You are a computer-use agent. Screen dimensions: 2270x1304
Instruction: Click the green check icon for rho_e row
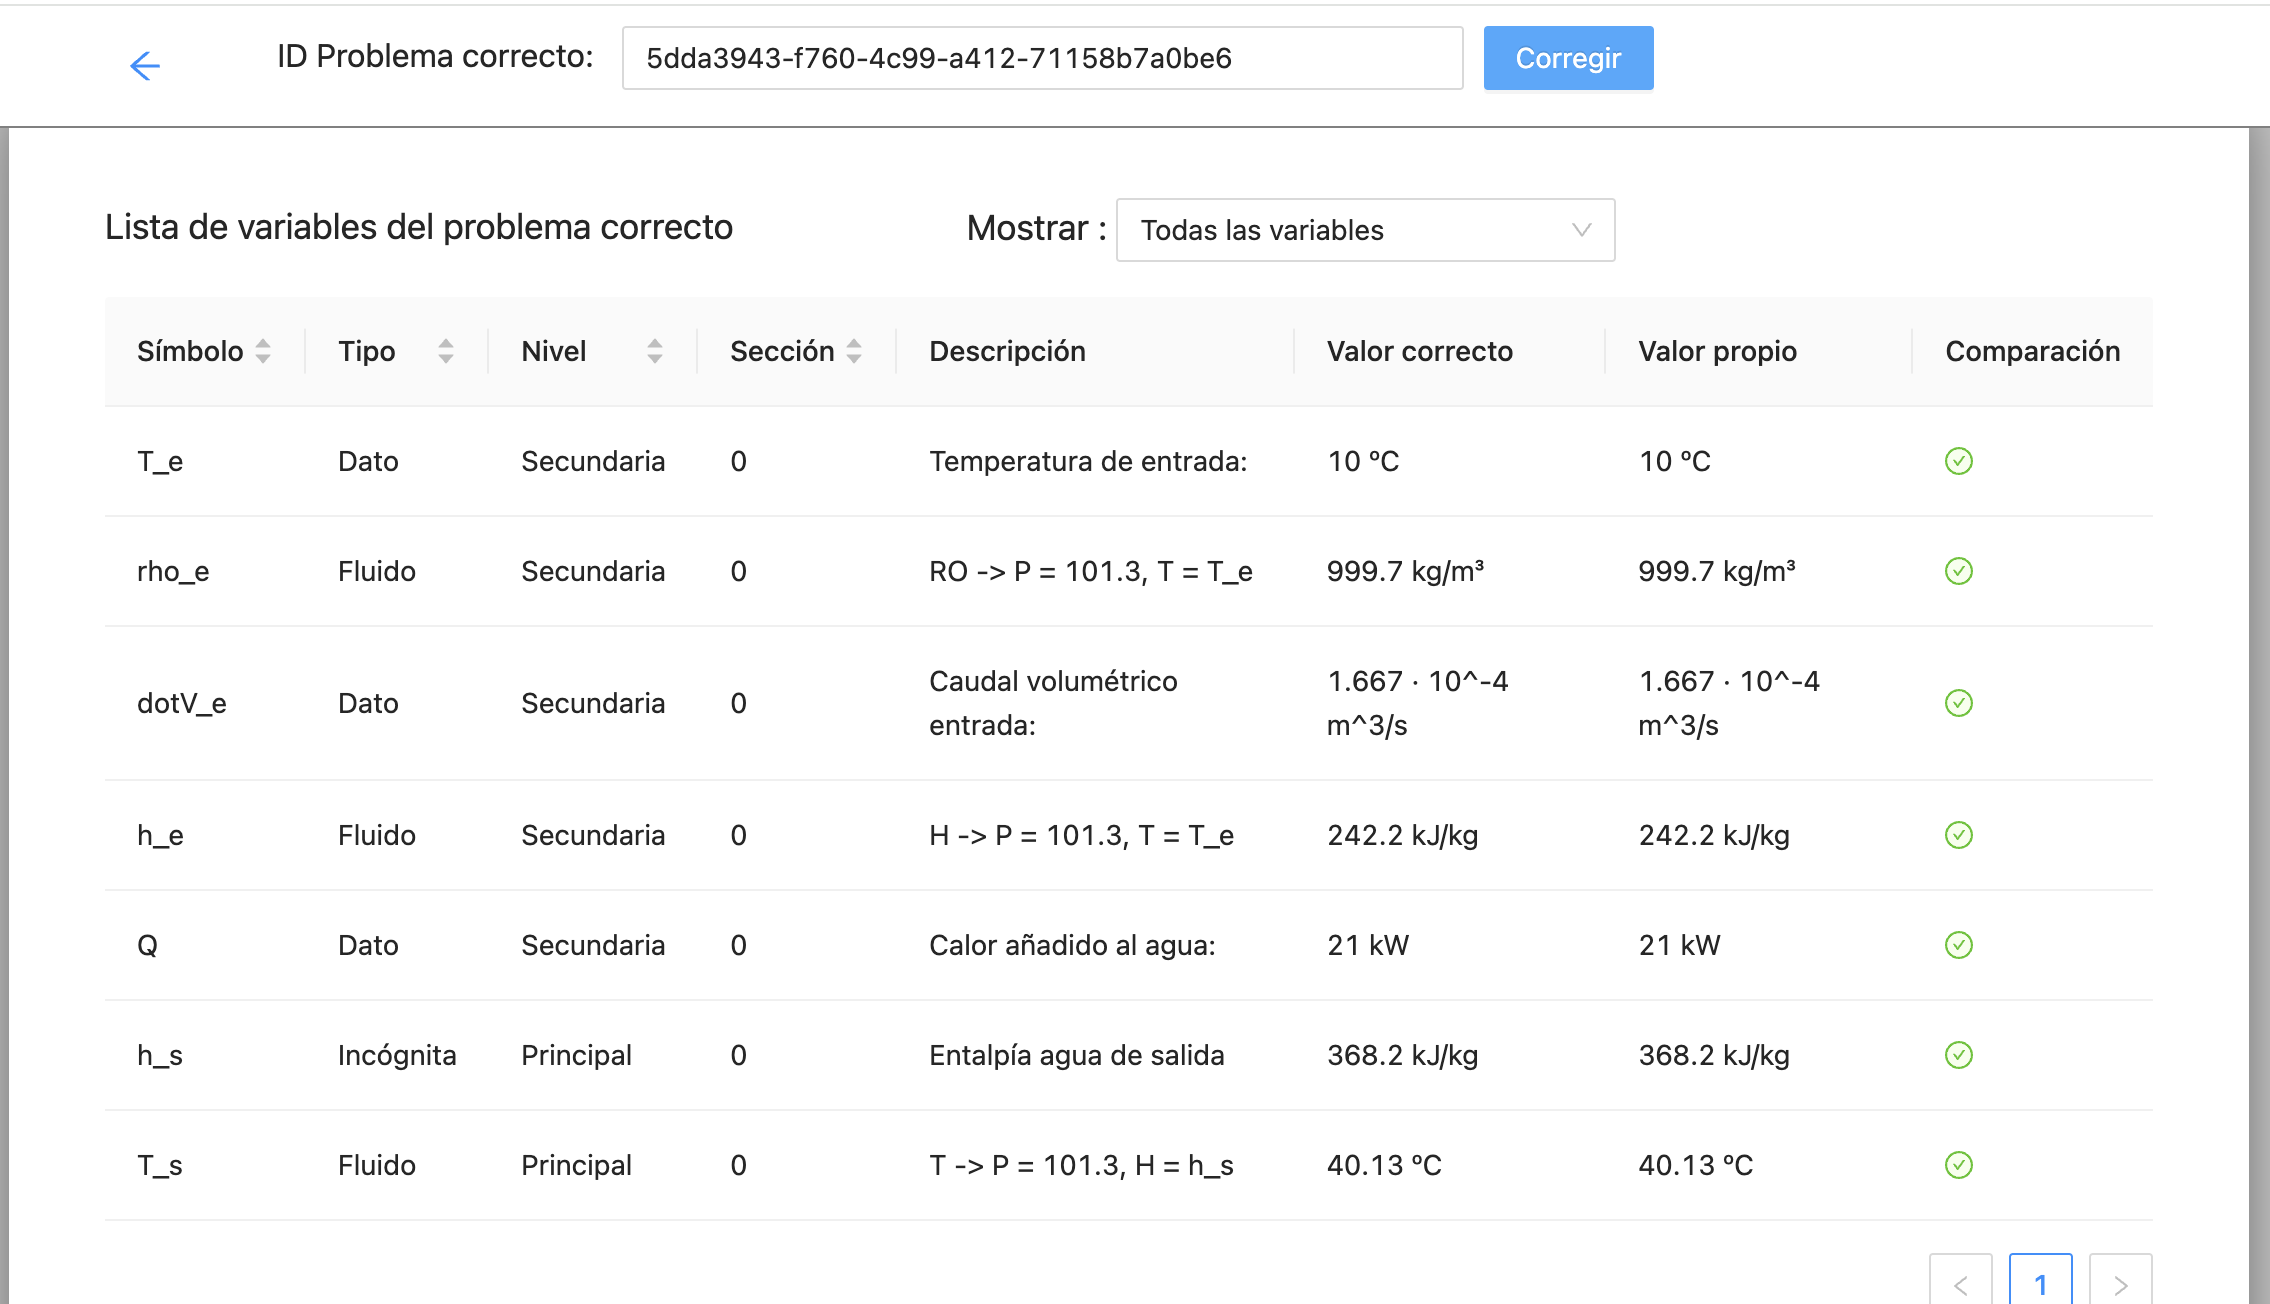click(x=1958, y=571)
